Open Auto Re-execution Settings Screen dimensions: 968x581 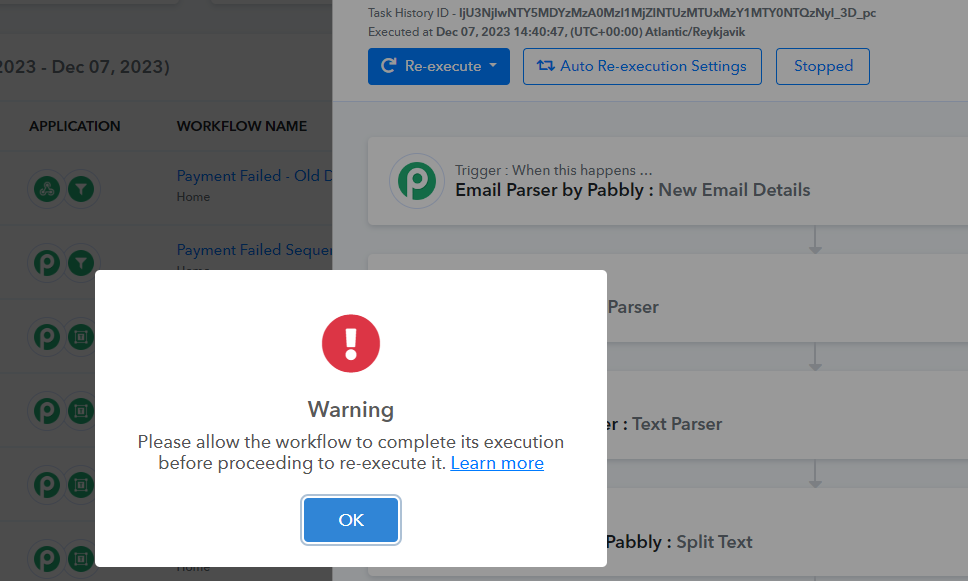pyautogui.click(x=642, y=66)
